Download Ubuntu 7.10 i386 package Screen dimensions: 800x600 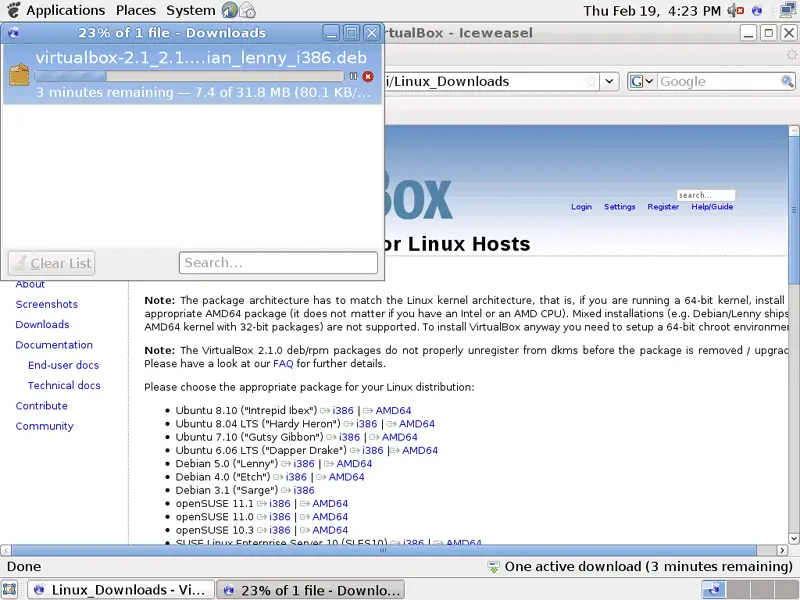pyautogui.click(x=349, y=437)
